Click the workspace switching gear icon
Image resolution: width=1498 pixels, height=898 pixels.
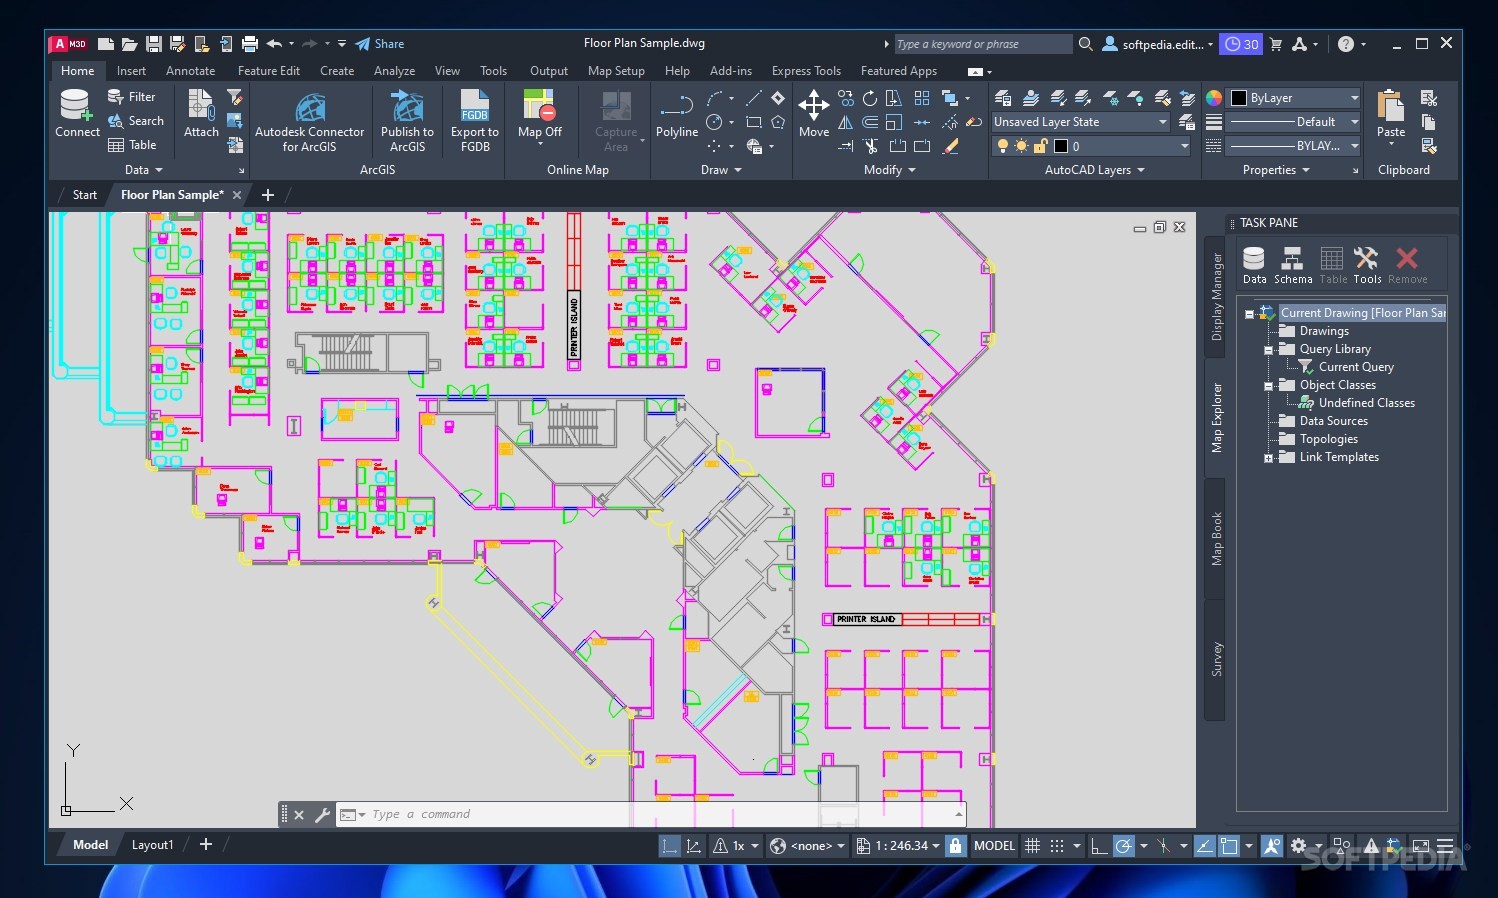(x=1299, y=846)
